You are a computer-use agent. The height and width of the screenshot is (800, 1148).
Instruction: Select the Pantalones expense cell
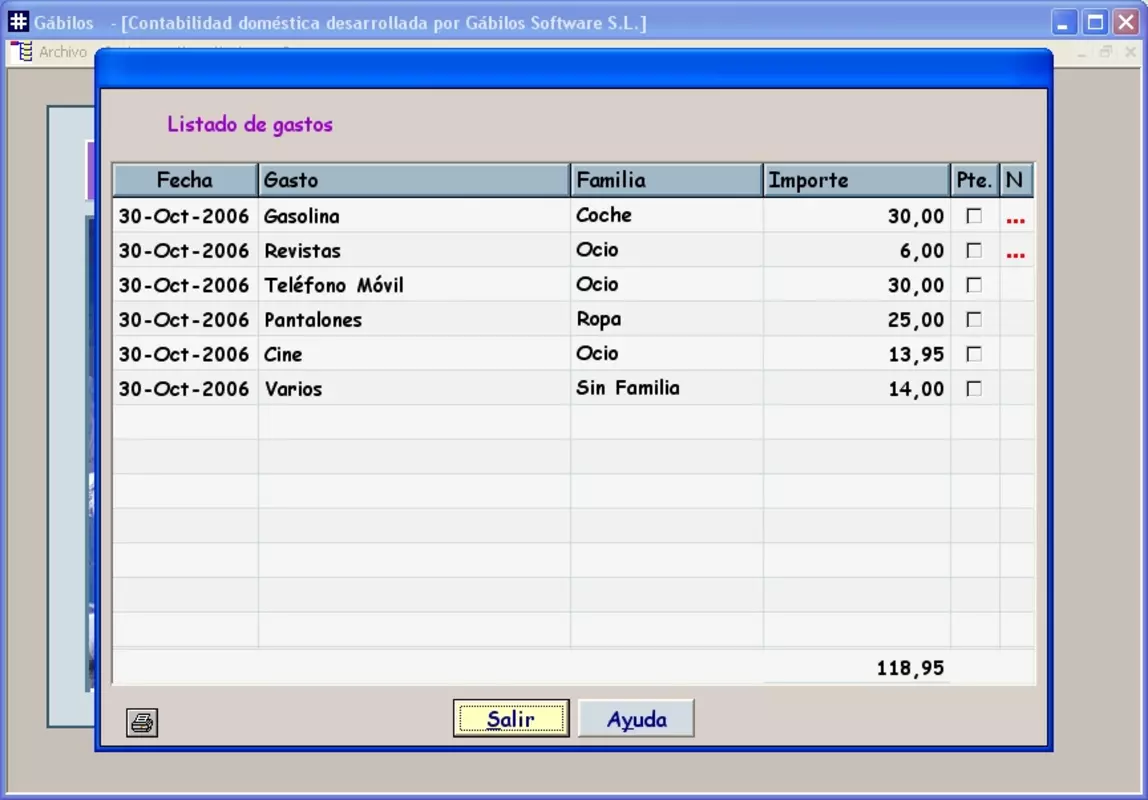point(414,320)
